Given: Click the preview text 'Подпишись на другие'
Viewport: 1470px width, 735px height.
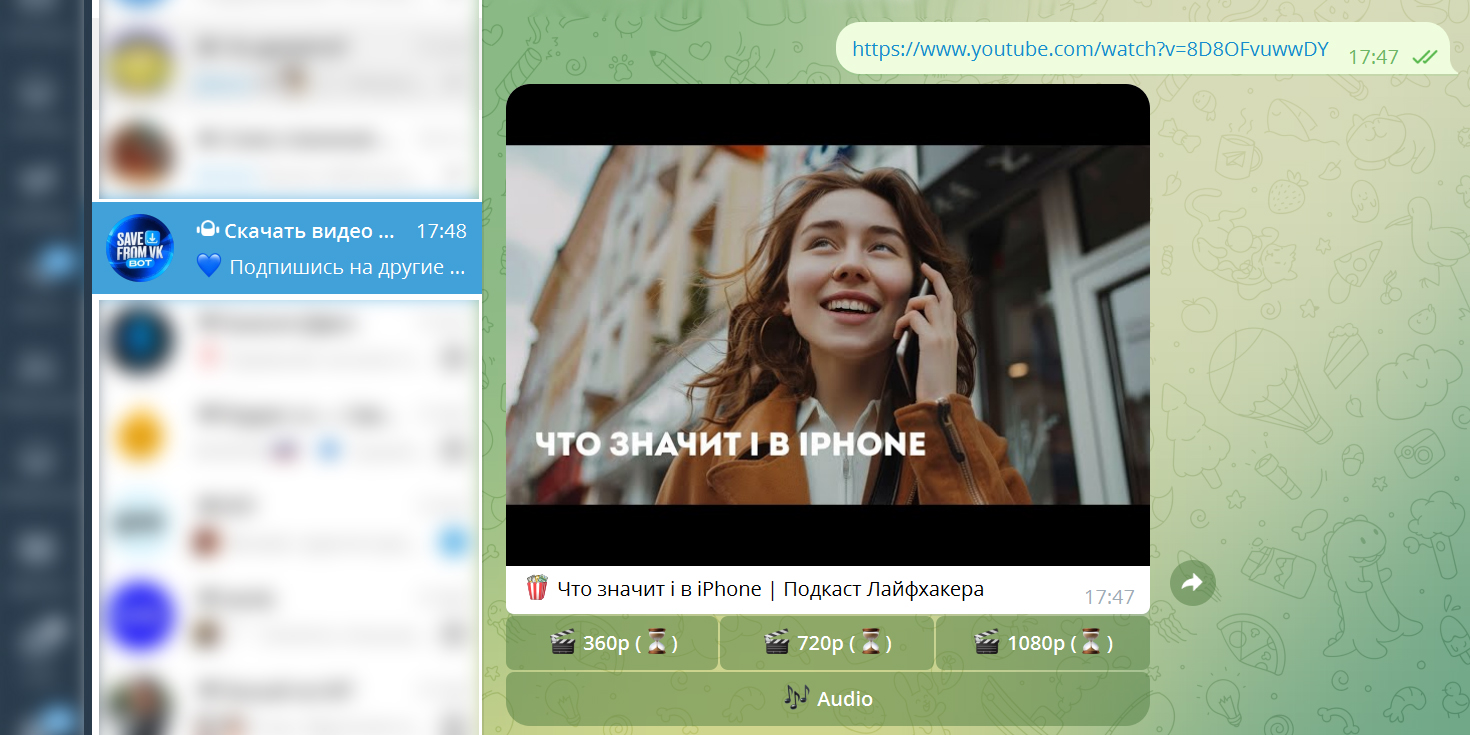Looking at the screenshot, I should coord(347,267).
